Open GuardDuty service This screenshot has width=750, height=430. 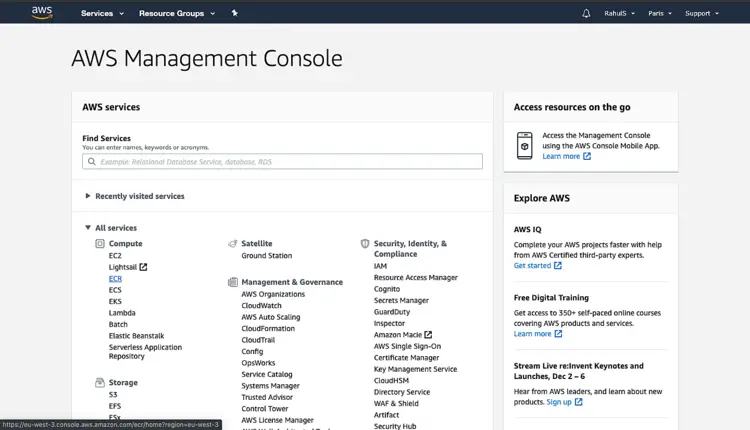392,312
